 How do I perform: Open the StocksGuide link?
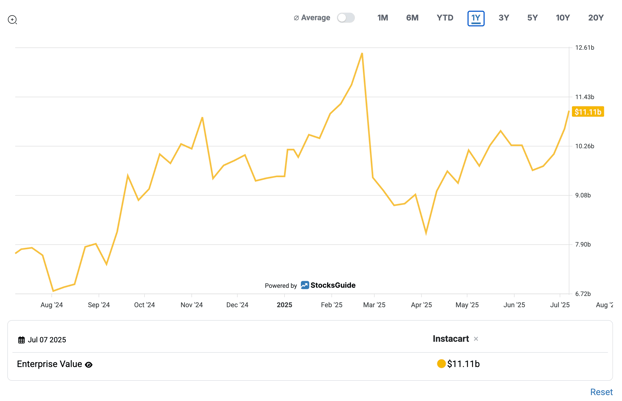tap(332, 285)
